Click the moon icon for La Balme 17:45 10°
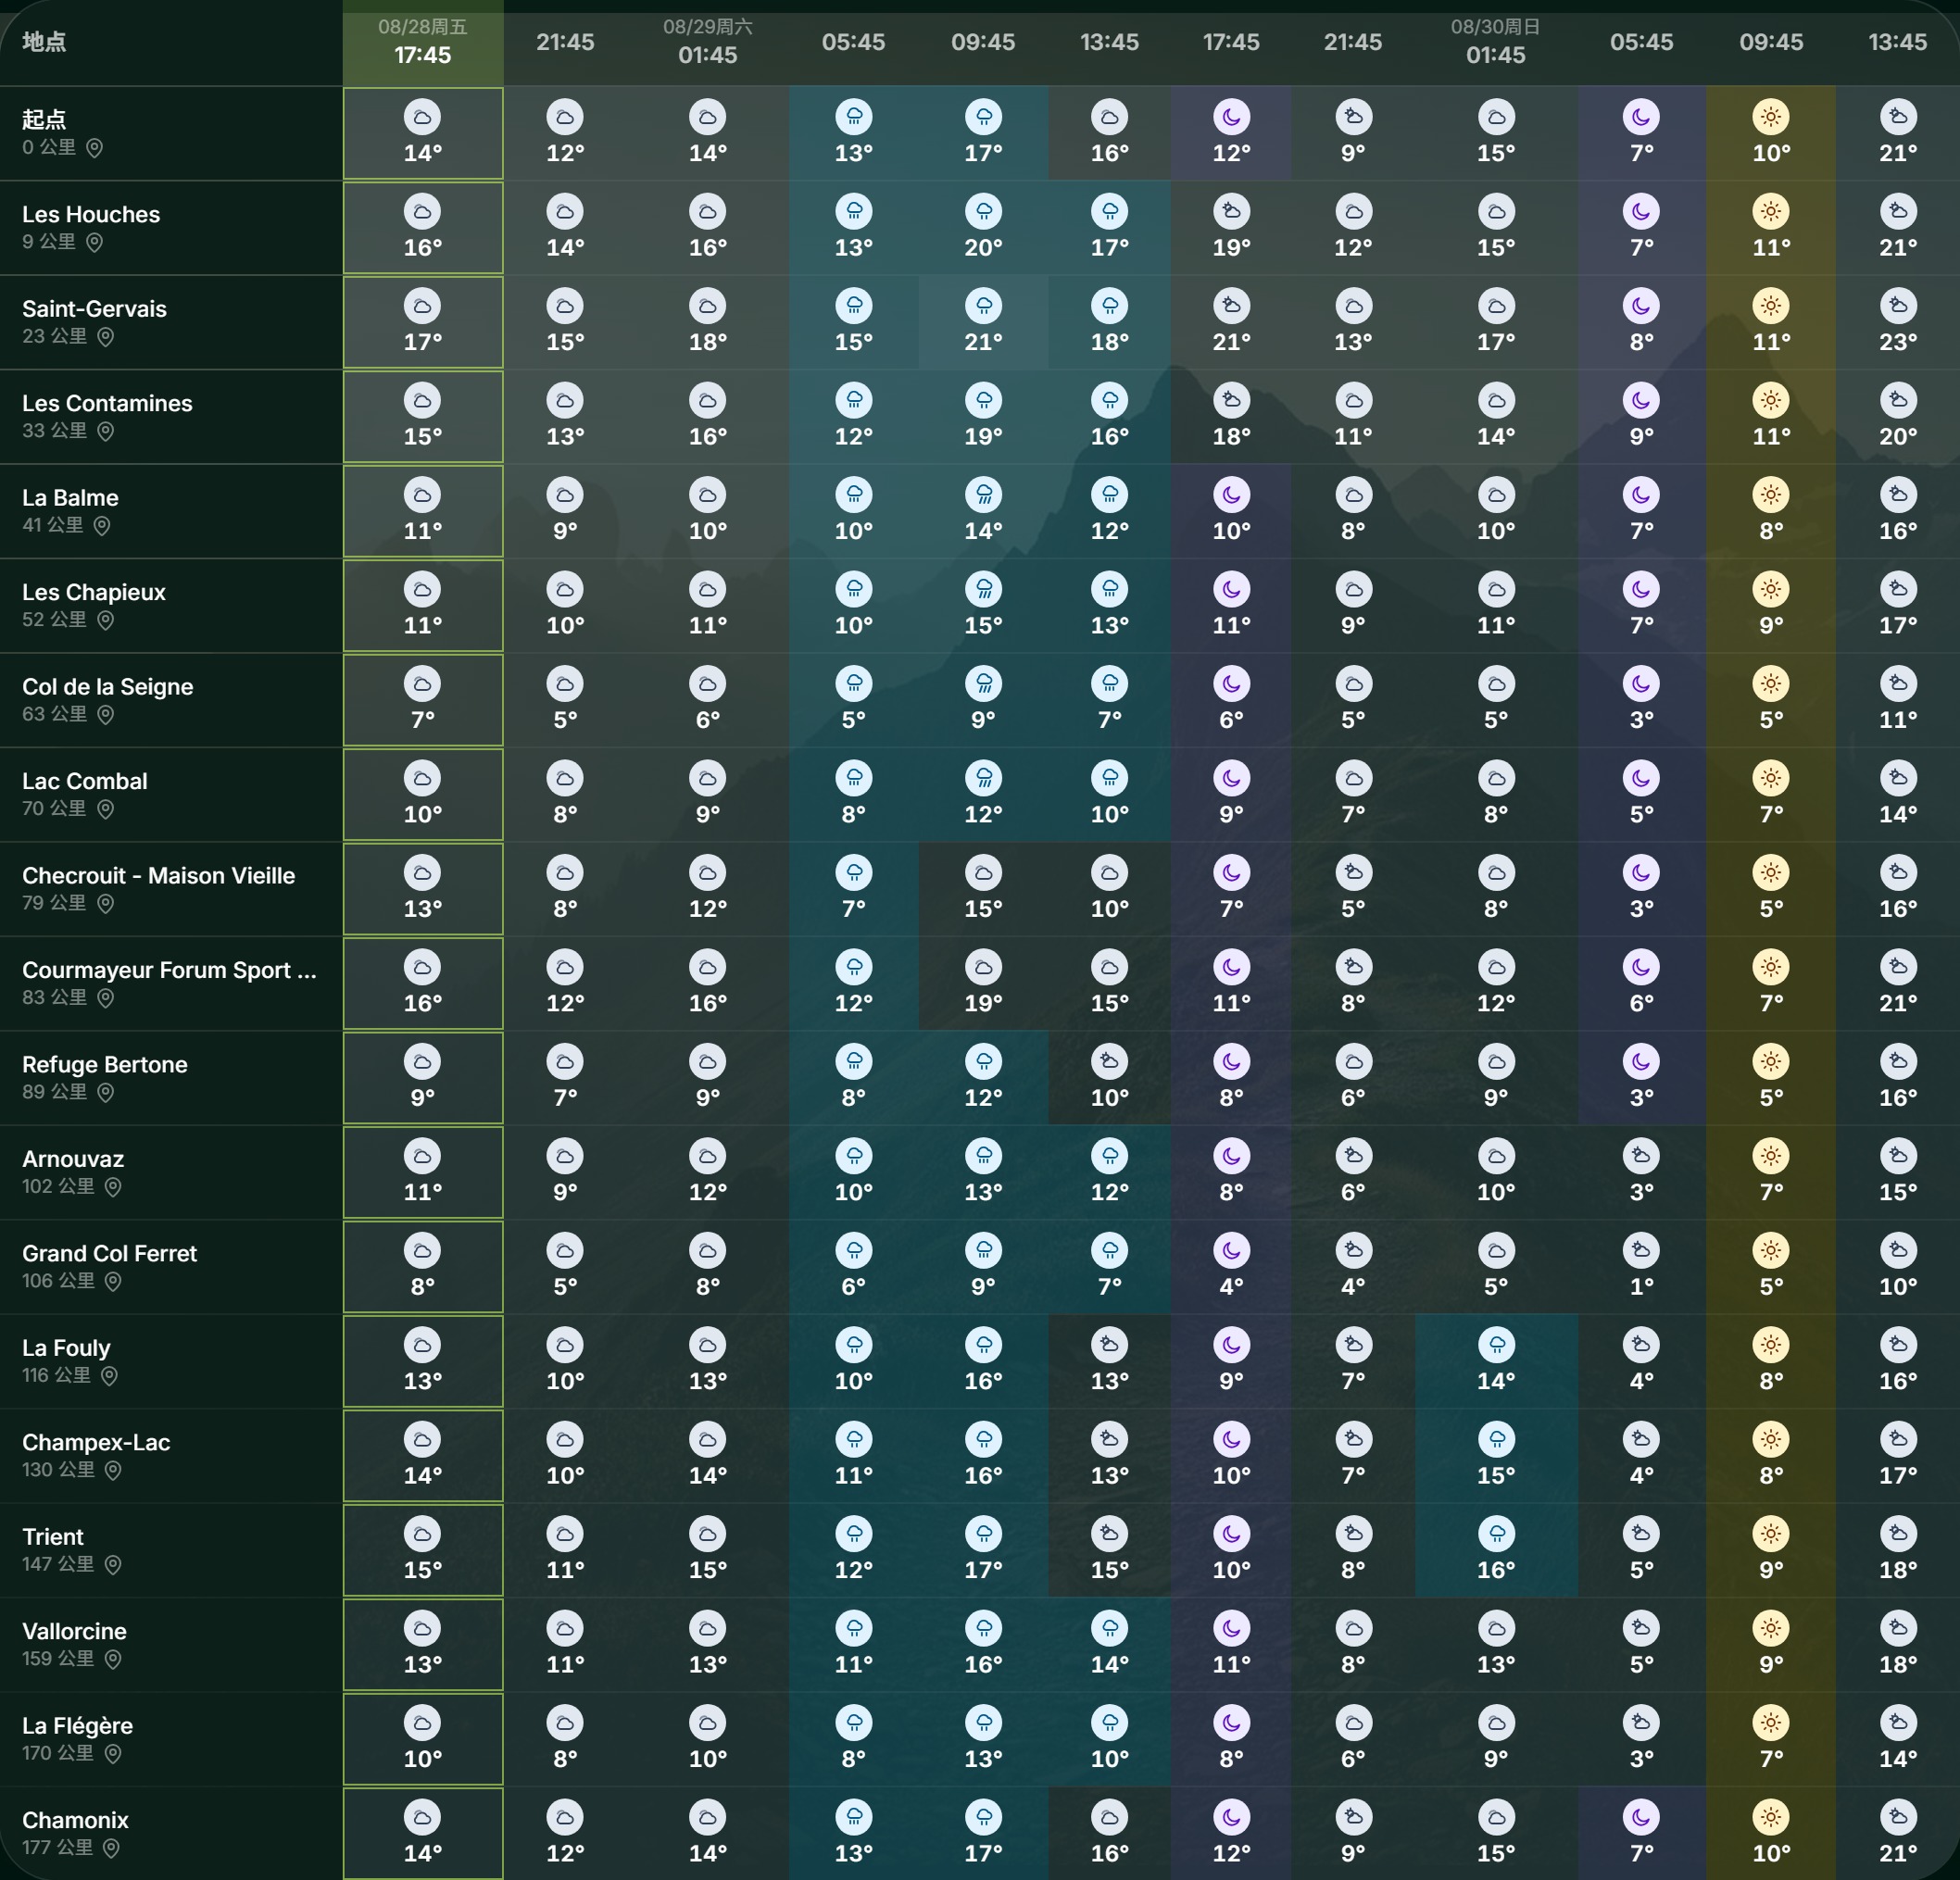Image resolution: width=1960 pixels, height=1880 pixels. tap(1231, 495)
